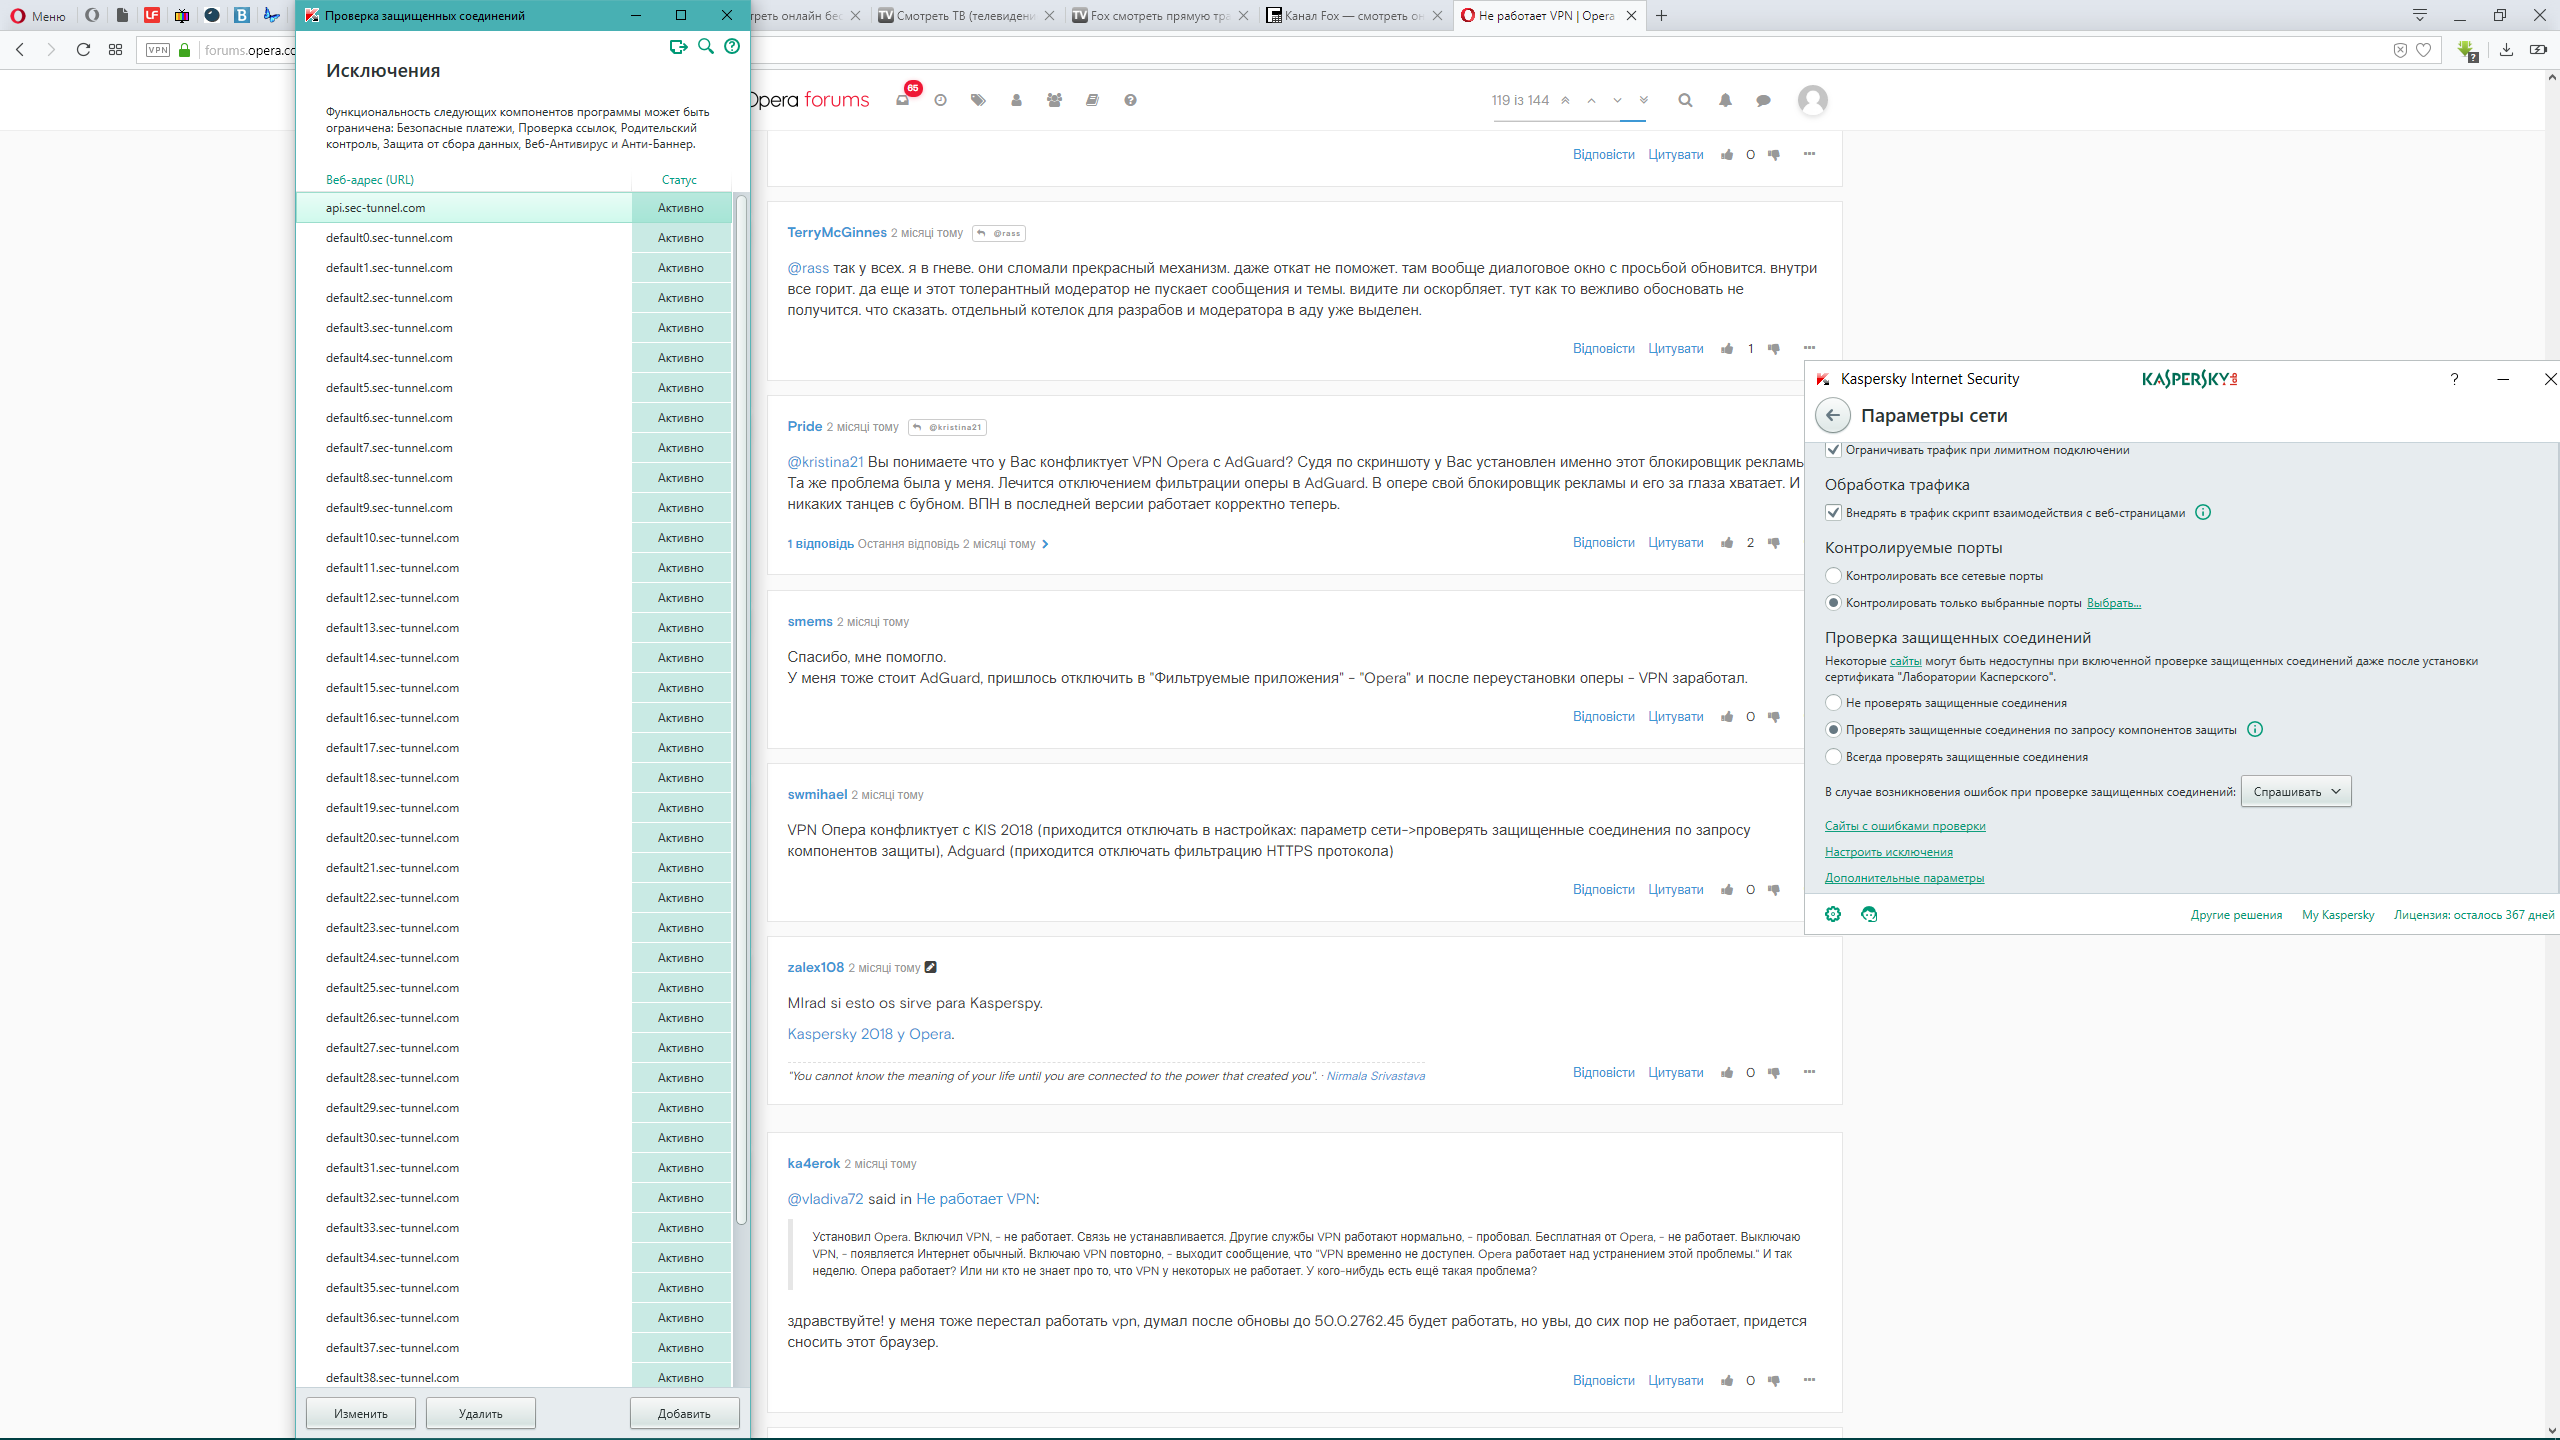Screen dimensions: 2560x1440
Task: Open forum chat bubble icon
Action: click(1763, 100)
